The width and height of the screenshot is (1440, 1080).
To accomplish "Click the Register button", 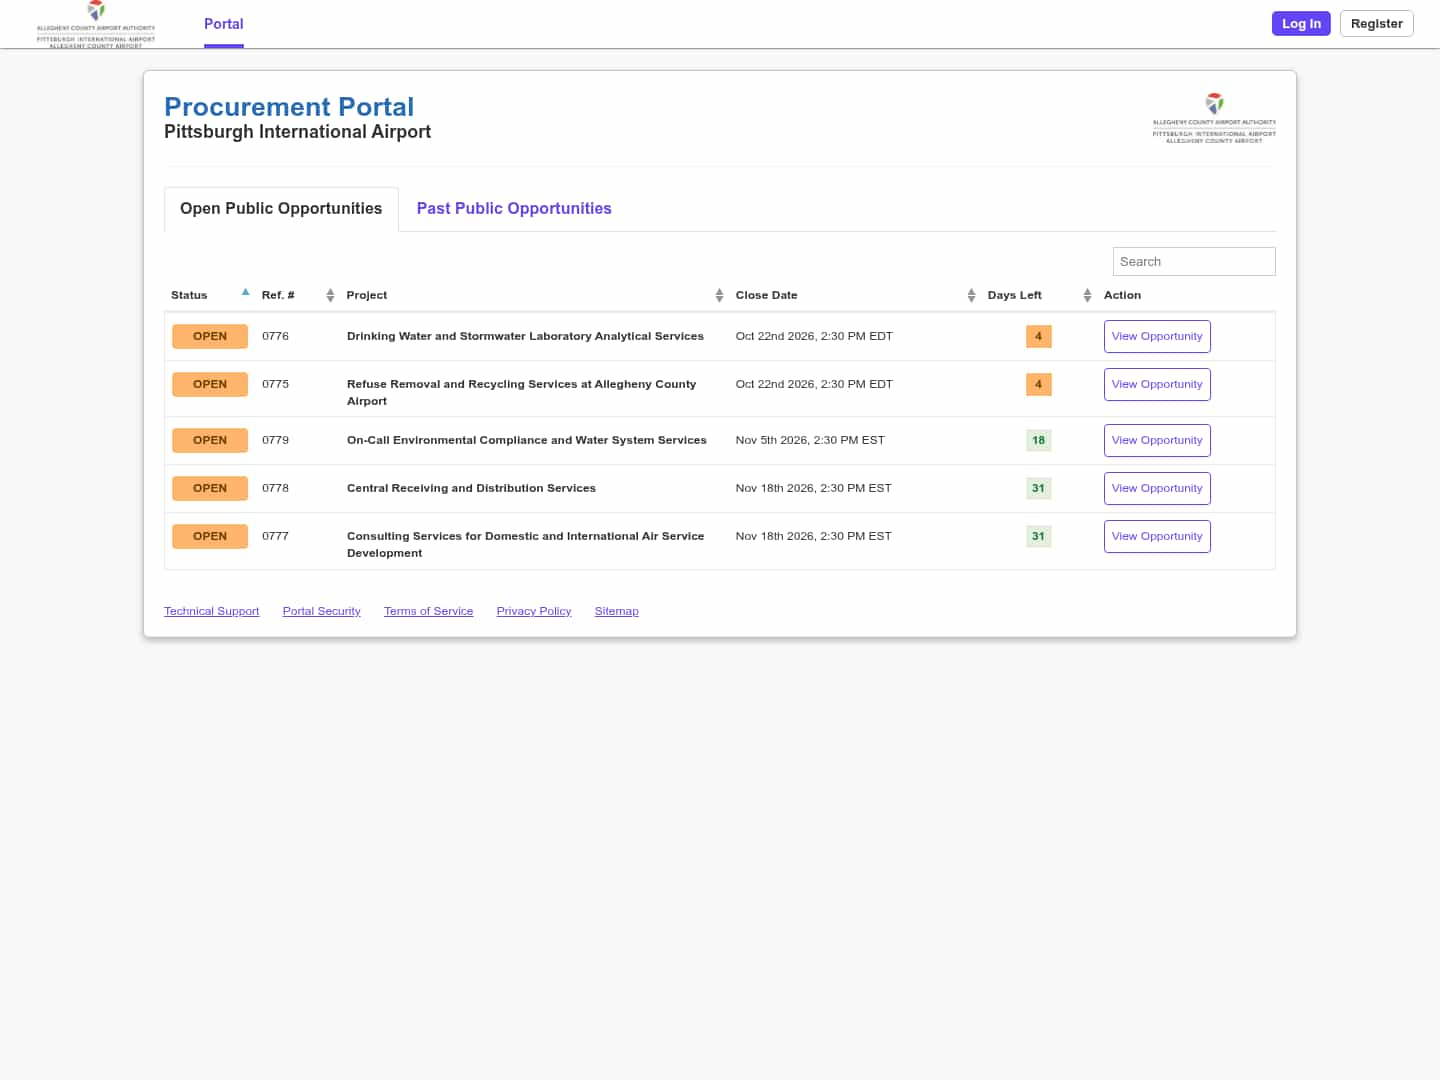I will [1376, 24].
